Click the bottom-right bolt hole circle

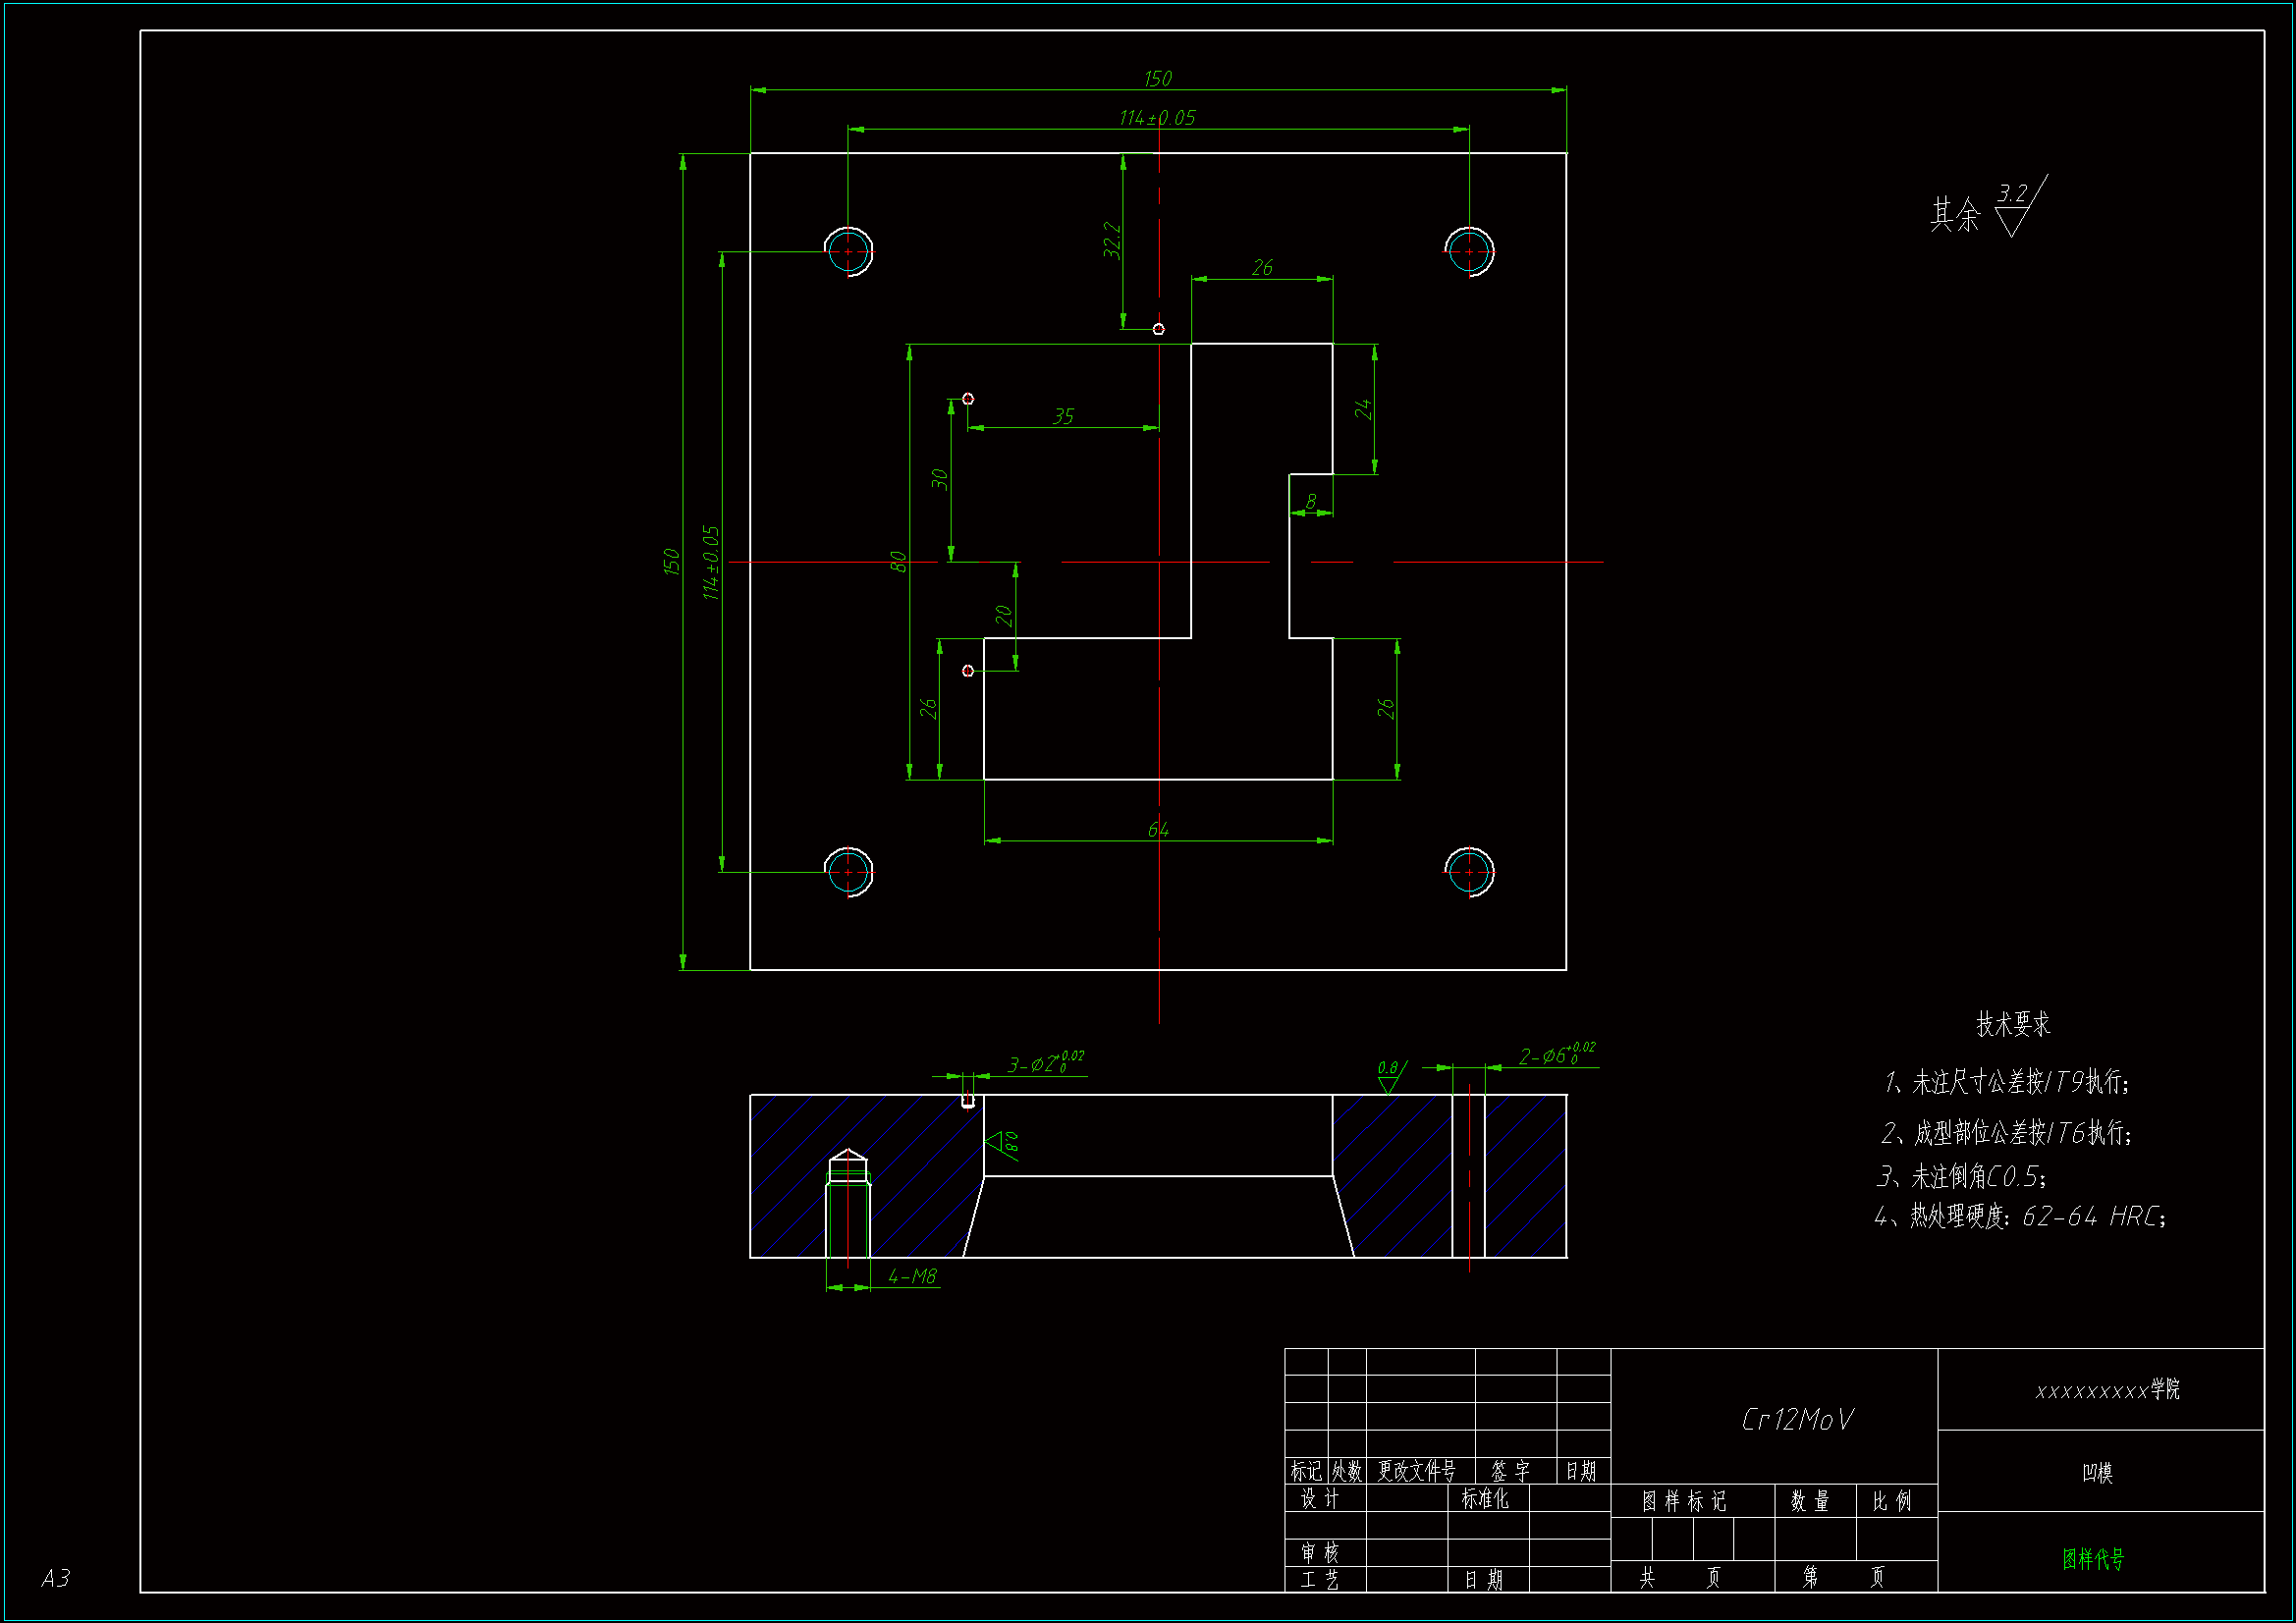coord(1469,872)
